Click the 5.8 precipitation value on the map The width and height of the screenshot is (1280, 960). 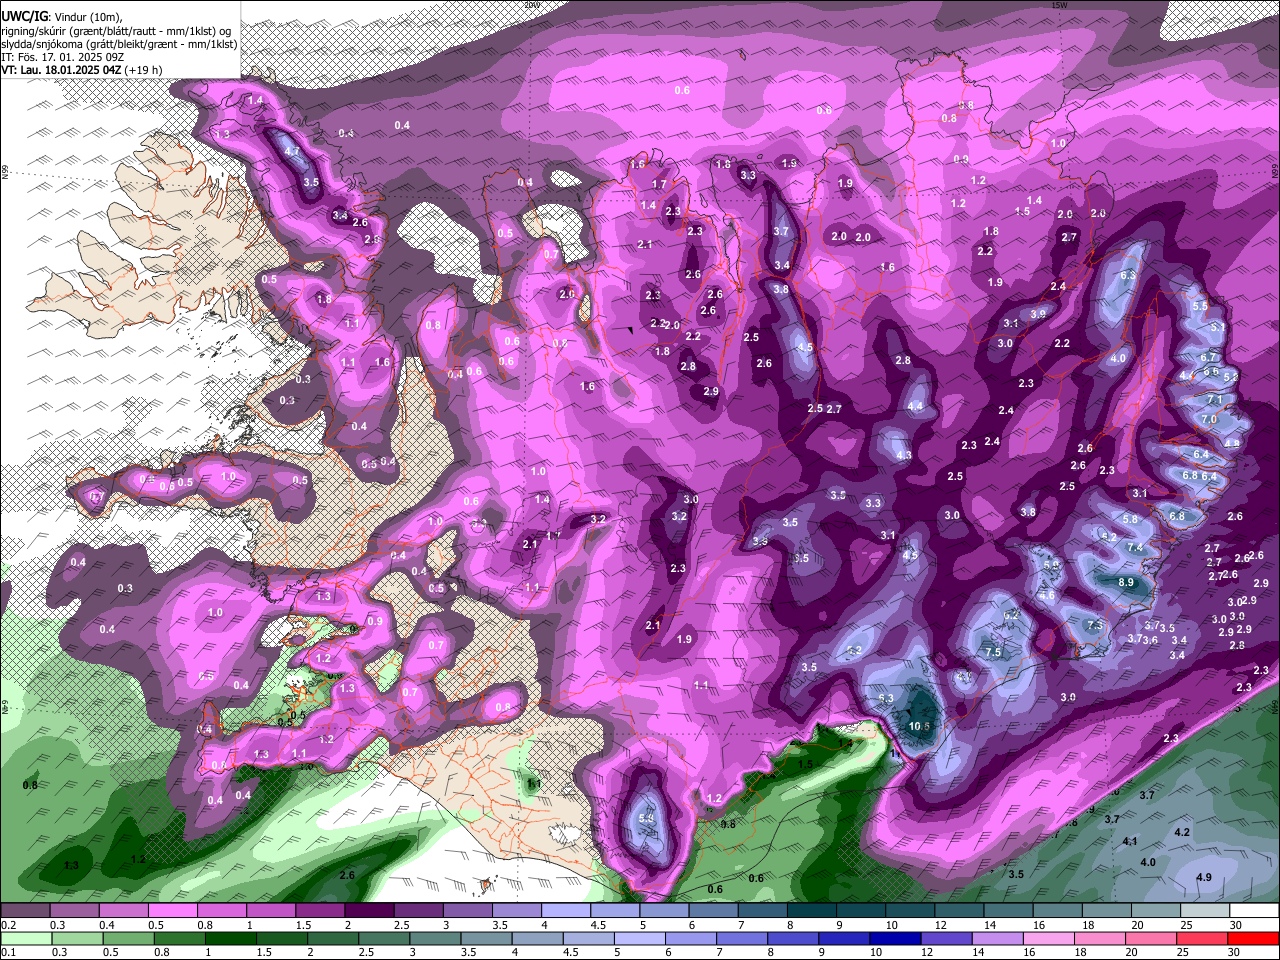pos(1130,519)
